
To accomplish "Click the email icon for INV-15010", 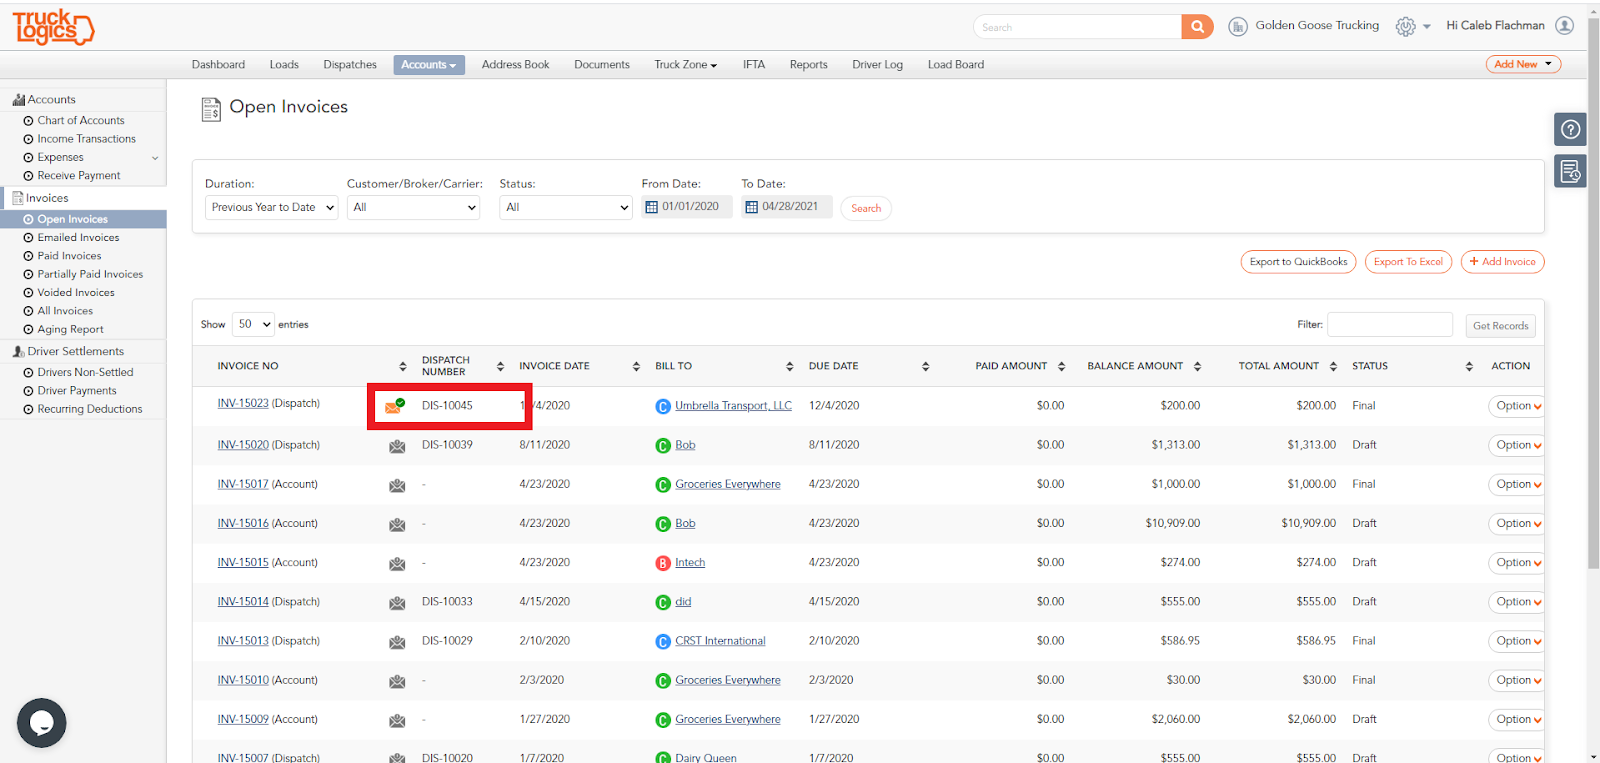I will (397, 681).
